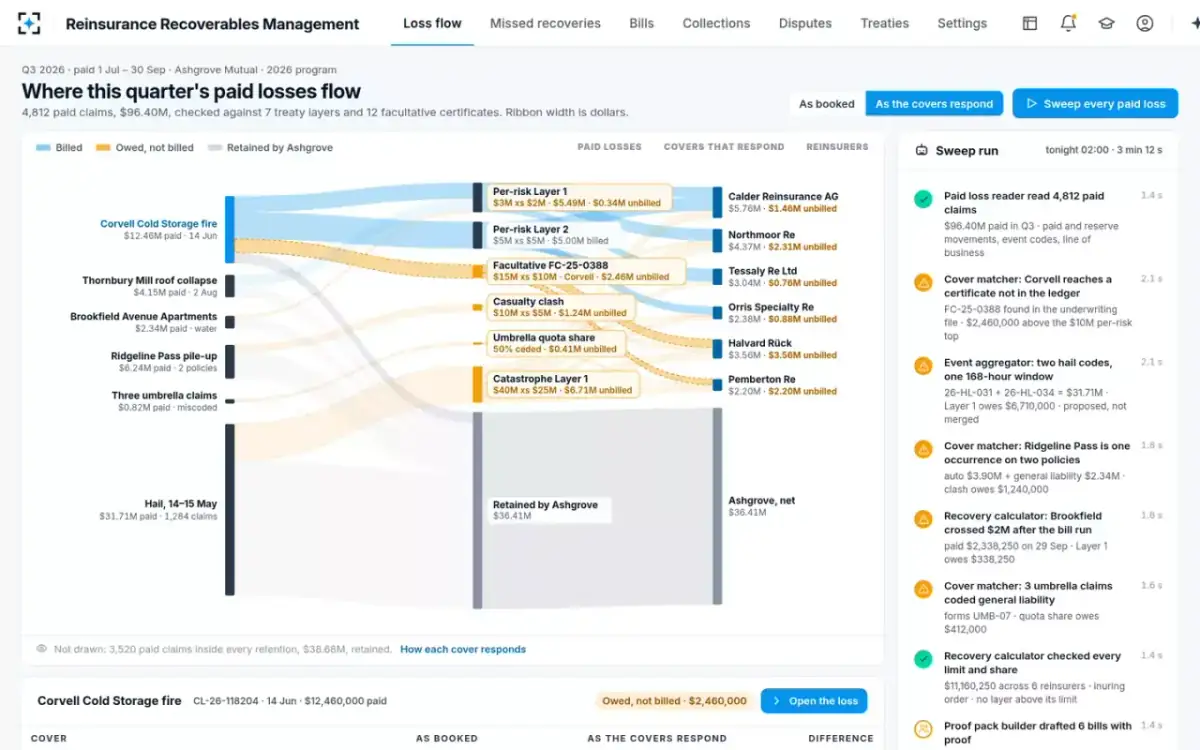Image resolution: width=1200 pixels, height=750 pixels.
Task: Open the learning graduation cap icon
Action: coord(1107,23)
